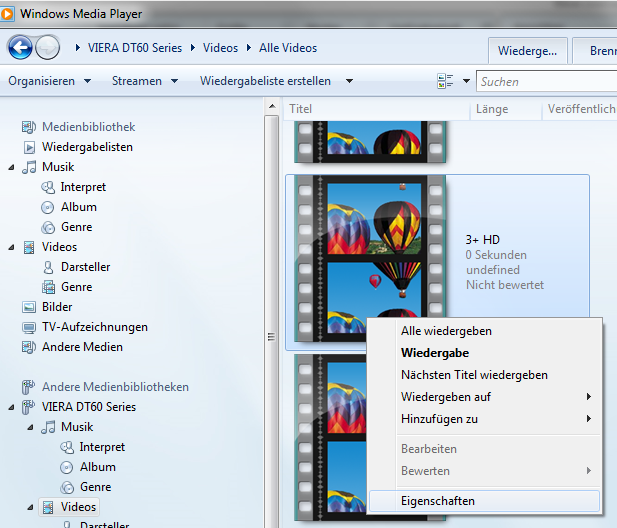Switch to the Brenn... tab

click(x=595, y=51)
